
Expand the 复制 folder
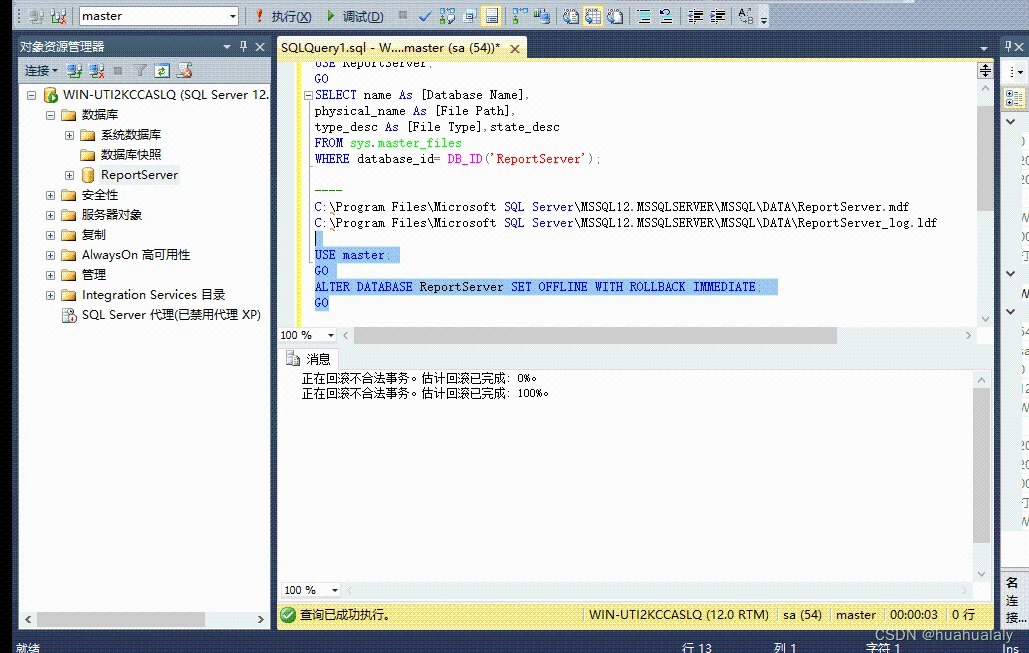[51, 235]
